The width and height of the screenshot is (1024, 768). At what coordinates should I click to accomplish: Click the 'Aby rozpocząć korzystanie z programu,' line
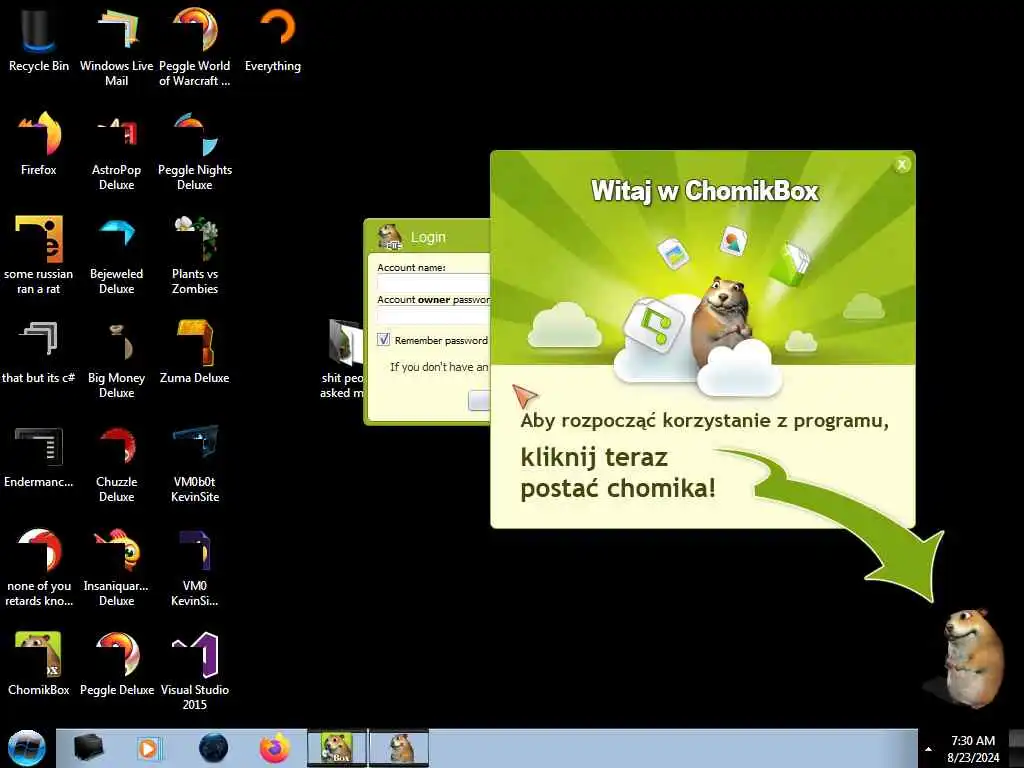tap(705, 421)
